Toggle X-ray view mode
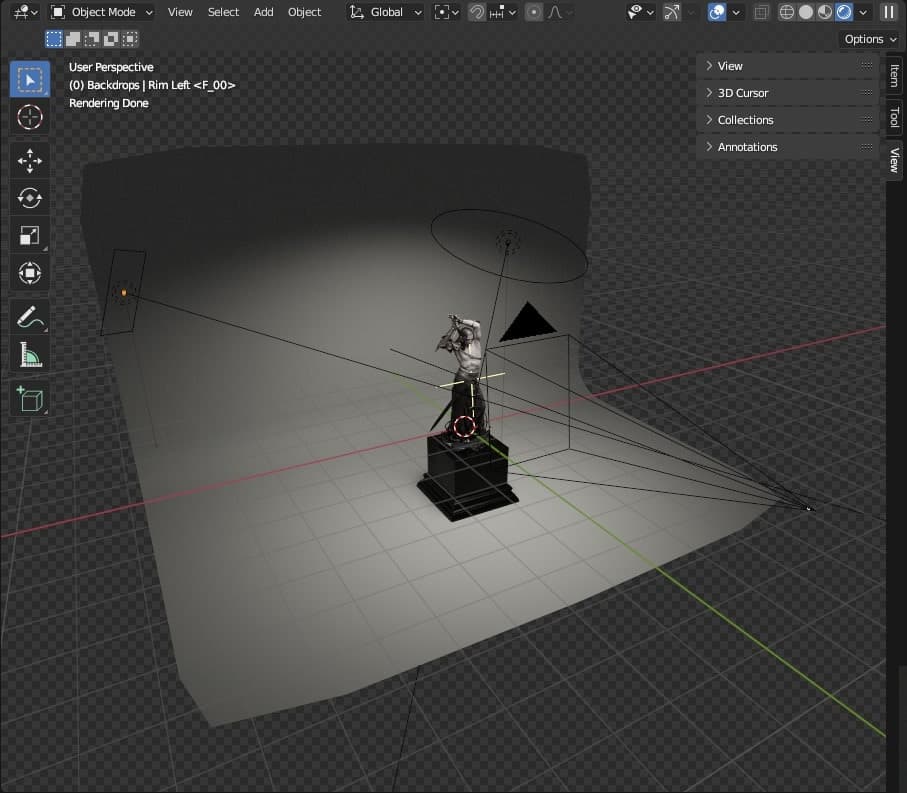The height and width of the screenshot is (793, 907). pyautogui.click(x=762, y=12)
